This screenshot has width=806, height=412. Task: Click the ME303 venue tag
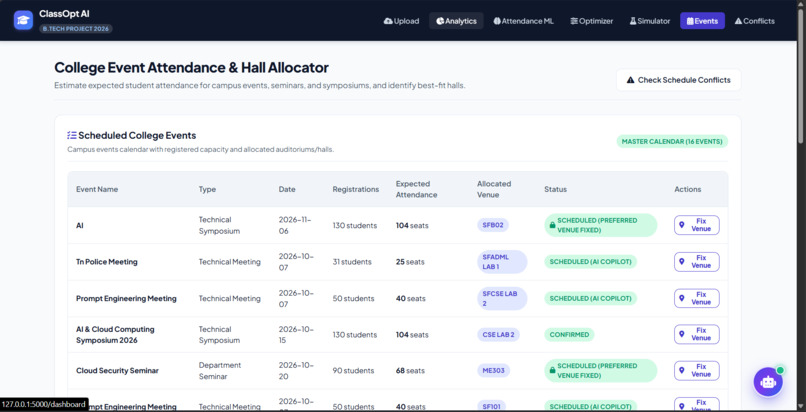(x=493, y=371)
